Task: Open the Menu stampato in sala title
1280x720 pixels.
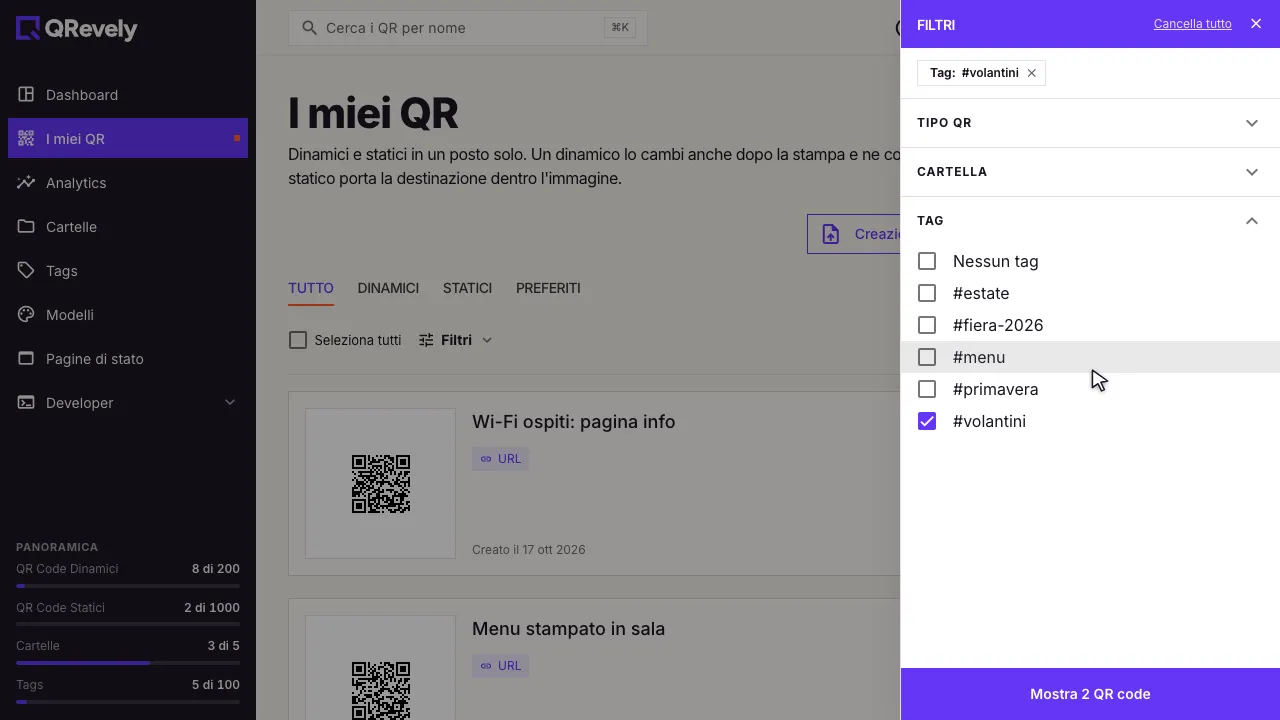Action: pos(568,629)
